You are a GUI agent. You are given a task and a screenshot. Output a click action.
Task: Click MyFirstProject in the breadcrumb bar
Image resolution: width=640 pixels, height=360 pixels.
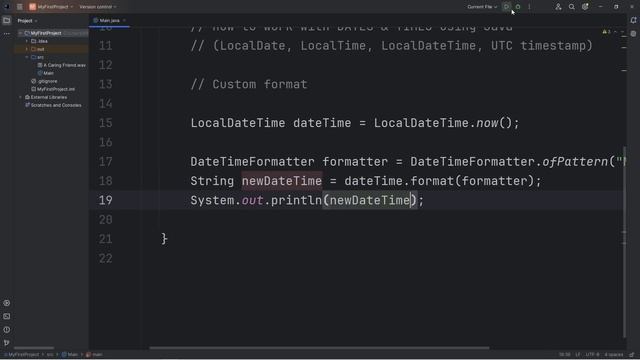coord(22,355)
